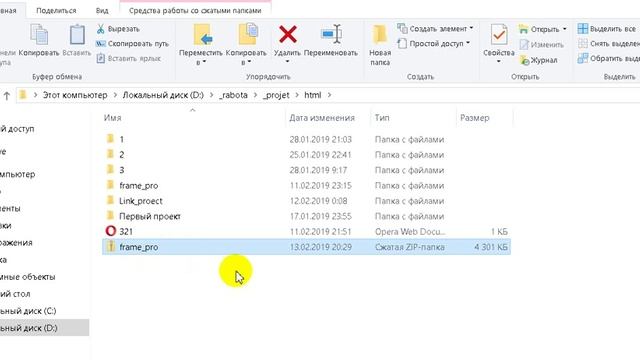Click Локальный диск (D:) breadcrumb
Image resolution: width=640 pixels, height=360 pixels.
pyautogui.click(x=163, y=95)
